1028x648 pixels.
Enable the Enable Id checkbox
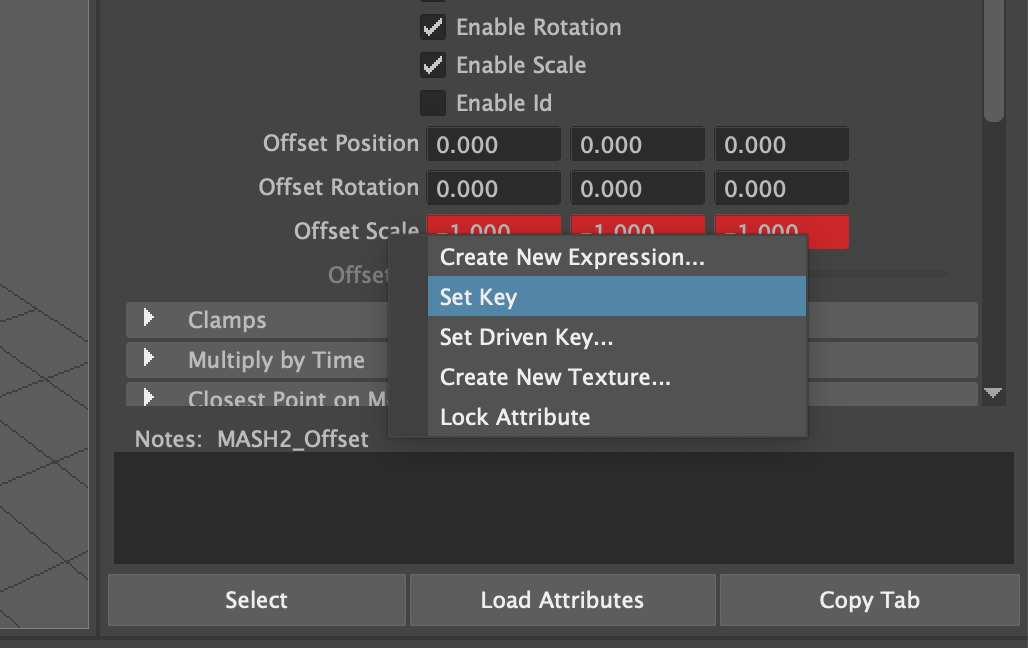pos(433,103)
